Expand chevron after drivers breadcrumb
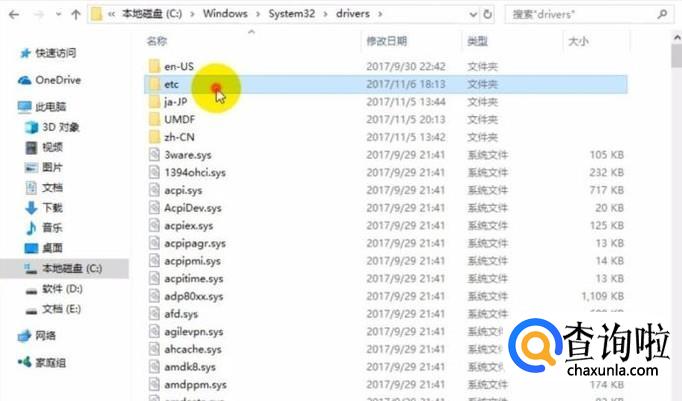This screenshot has height=401, width=682. 380,14
